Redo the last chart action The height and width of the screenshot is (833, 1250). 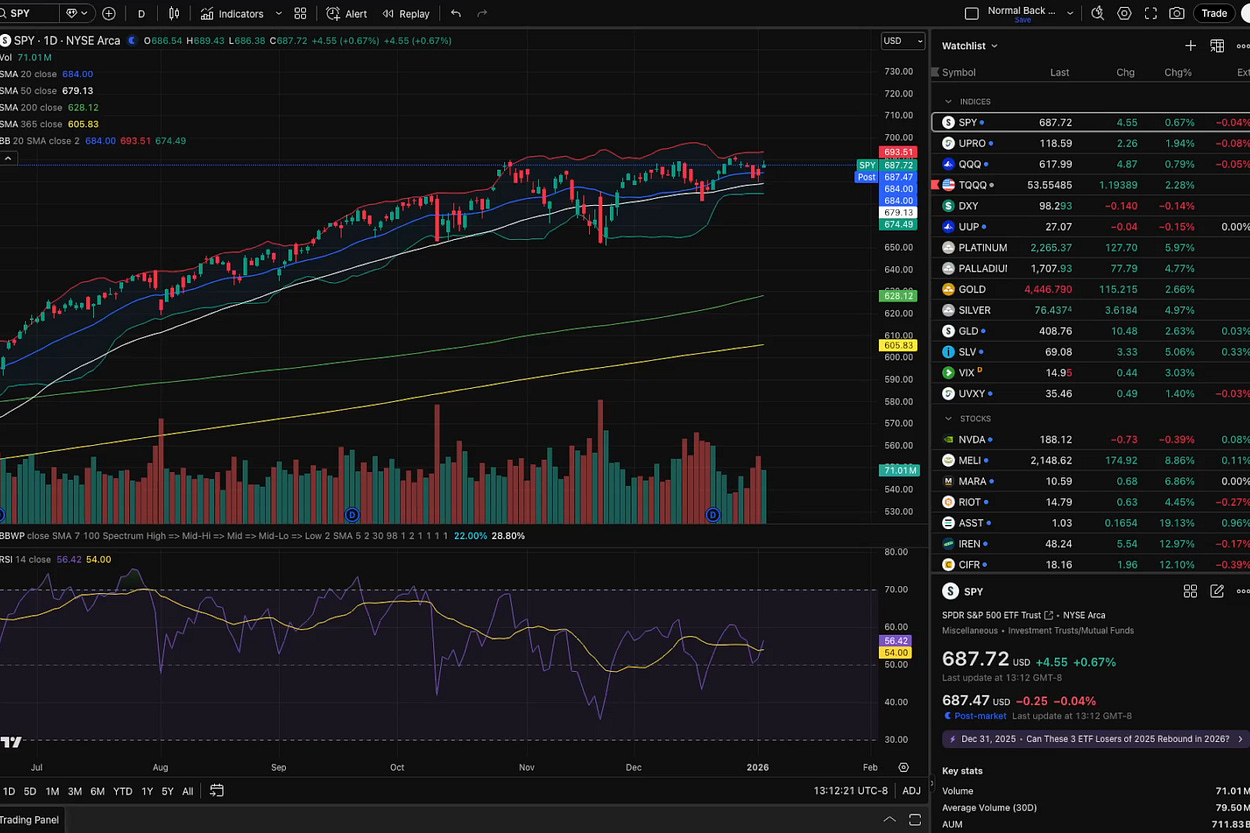click(483, 14)
